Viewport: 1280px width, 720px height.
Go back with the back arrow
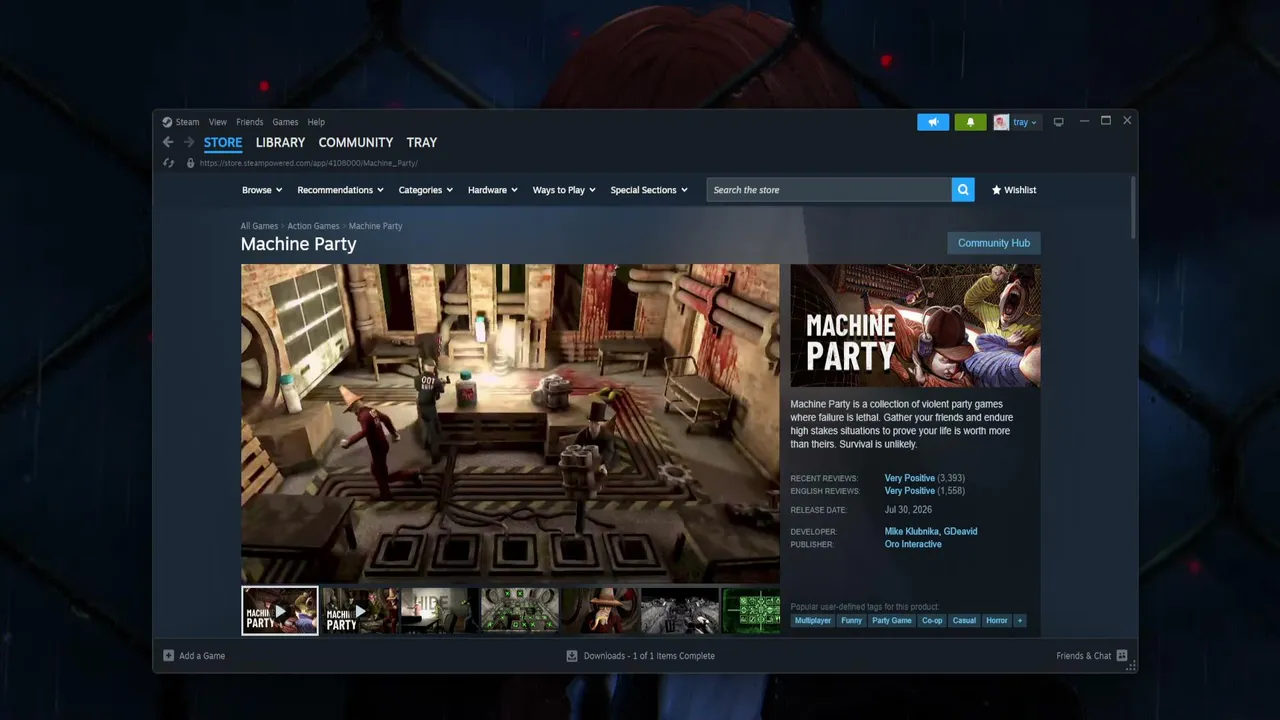[168, 142]
